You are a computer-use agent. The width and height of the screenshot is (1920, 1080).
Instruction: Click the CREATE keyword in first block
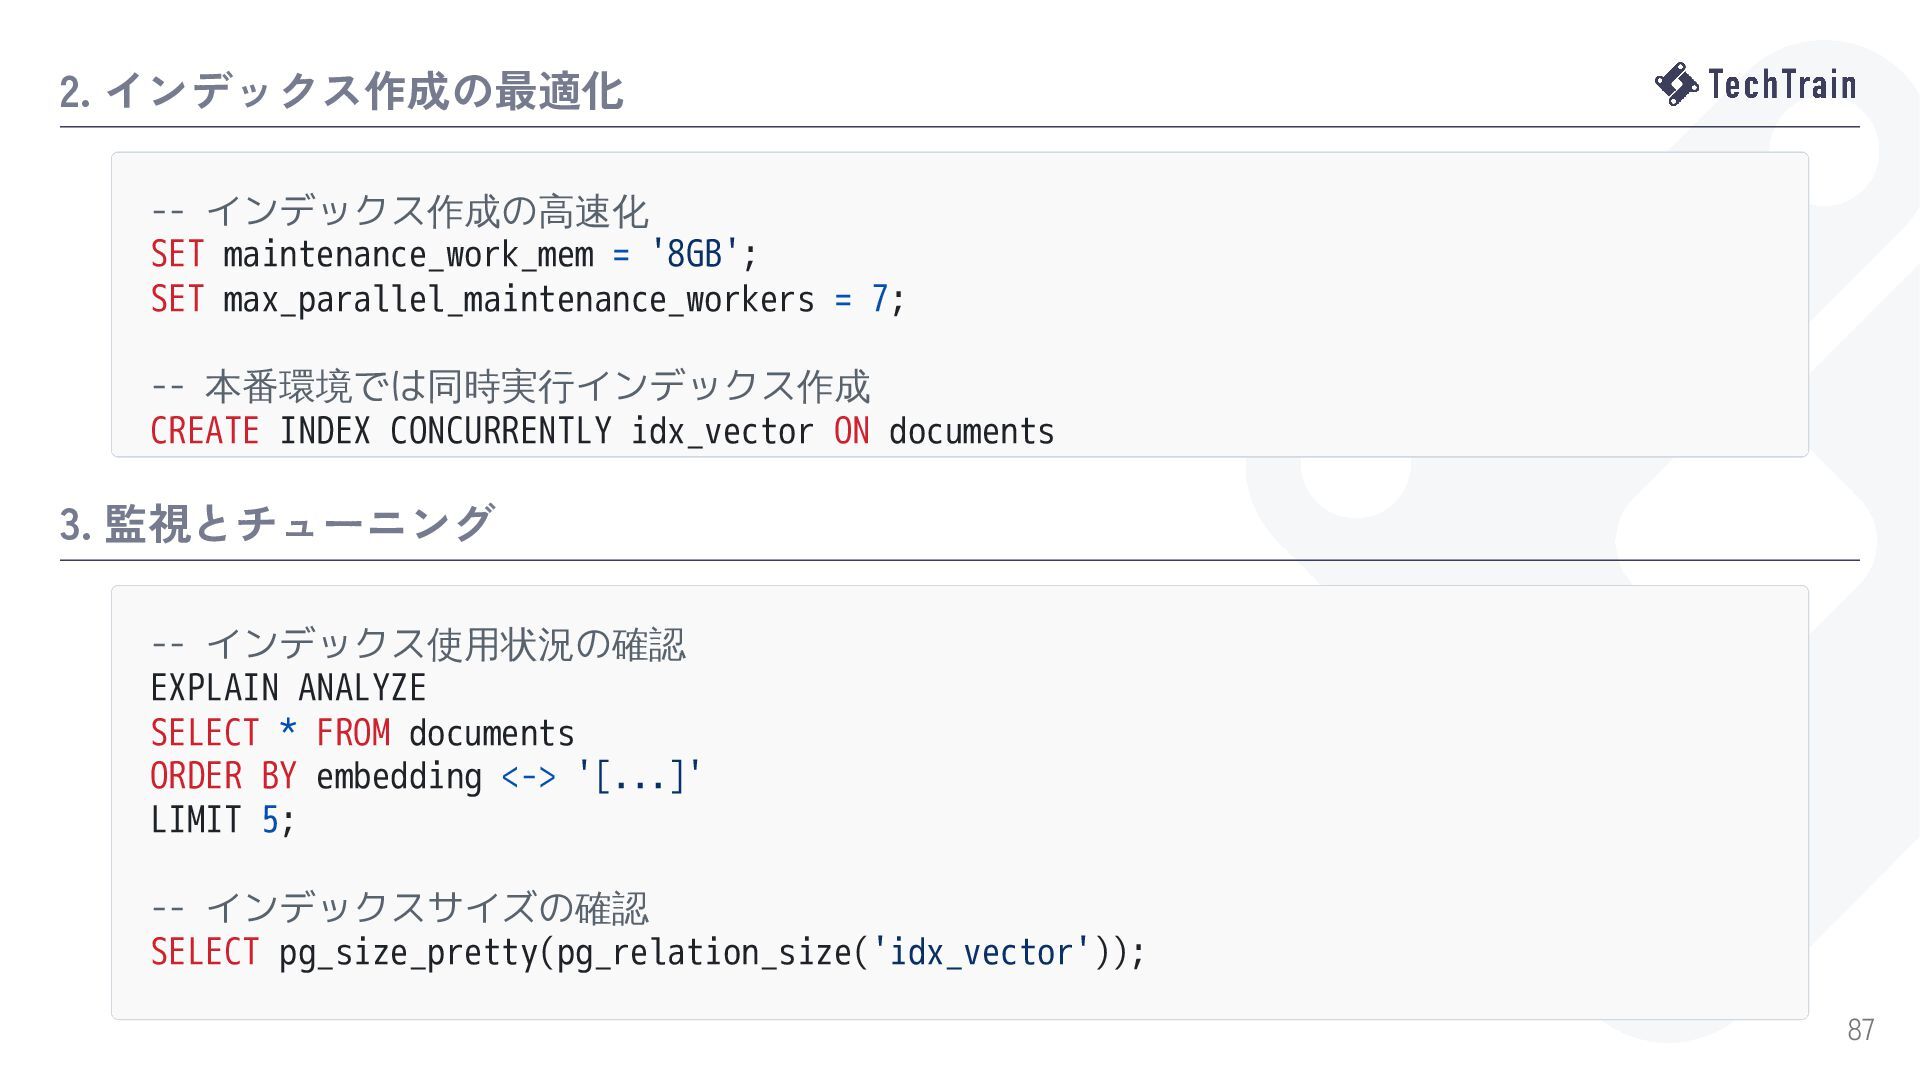(205, 431)
